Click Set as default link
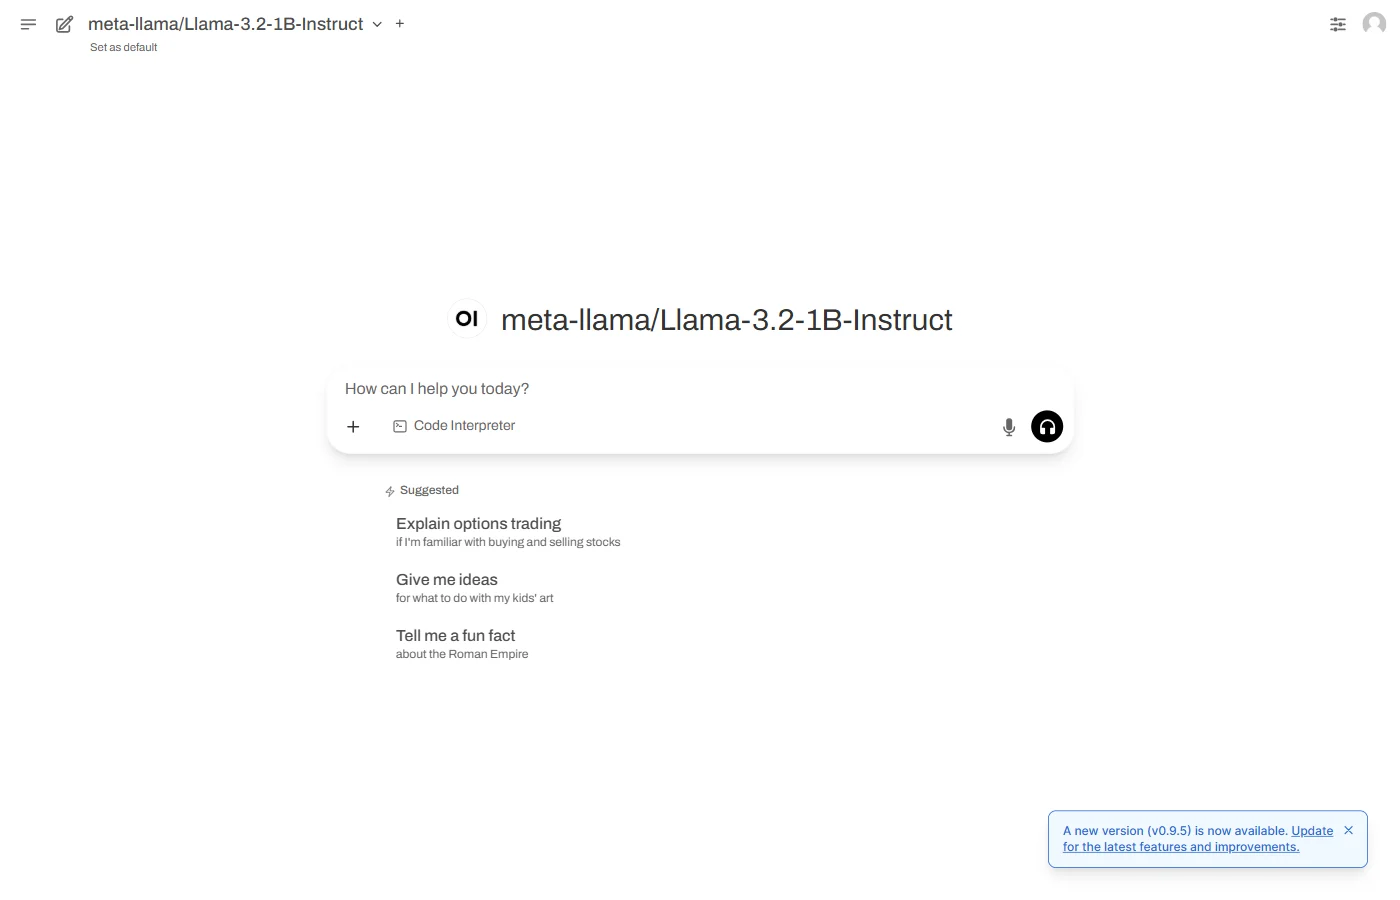The image size is (1400, 900). pos(124,47)
